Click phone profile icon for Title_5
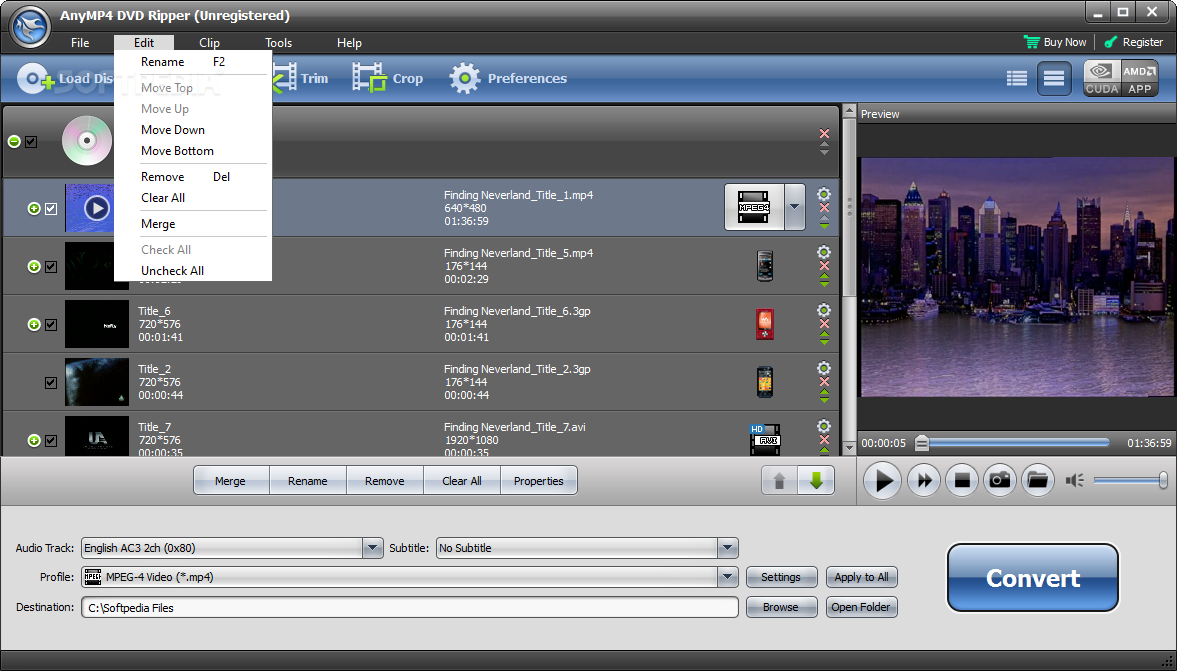 tap(765, 266)
